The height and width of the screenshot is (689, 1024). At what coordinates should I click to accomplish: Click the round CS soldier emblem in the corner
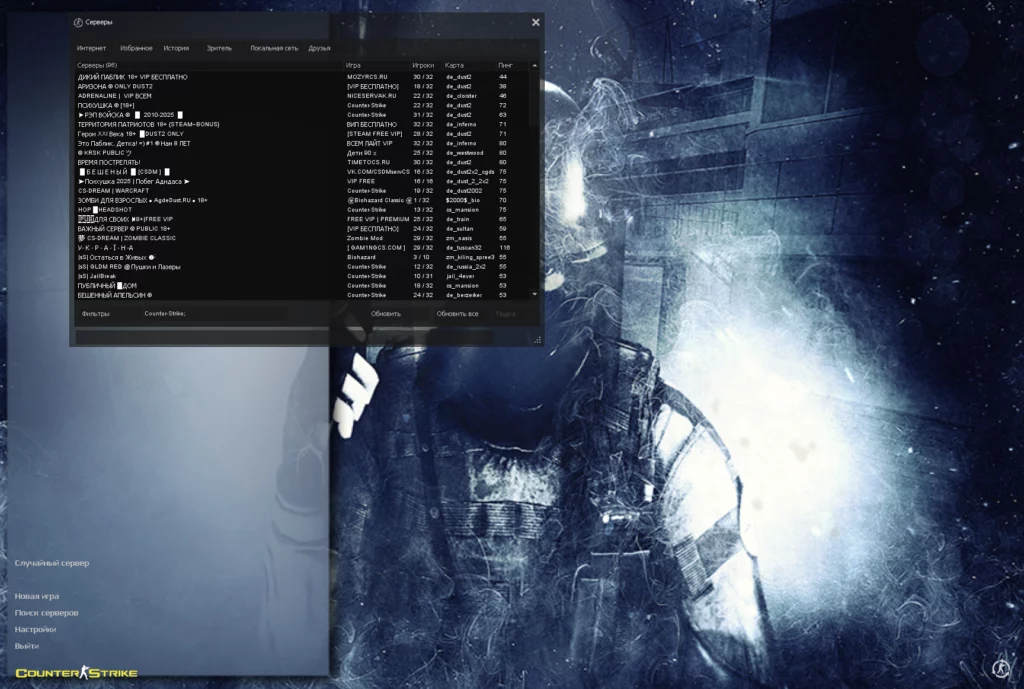click(999, 668)
